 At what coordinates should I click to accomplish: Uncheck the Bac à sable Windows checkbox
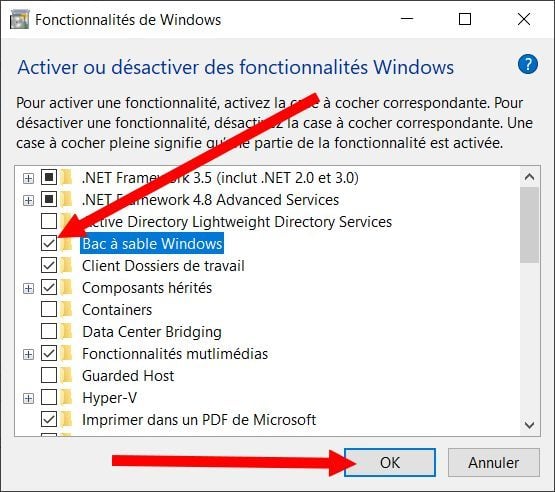tap(49, 244)
